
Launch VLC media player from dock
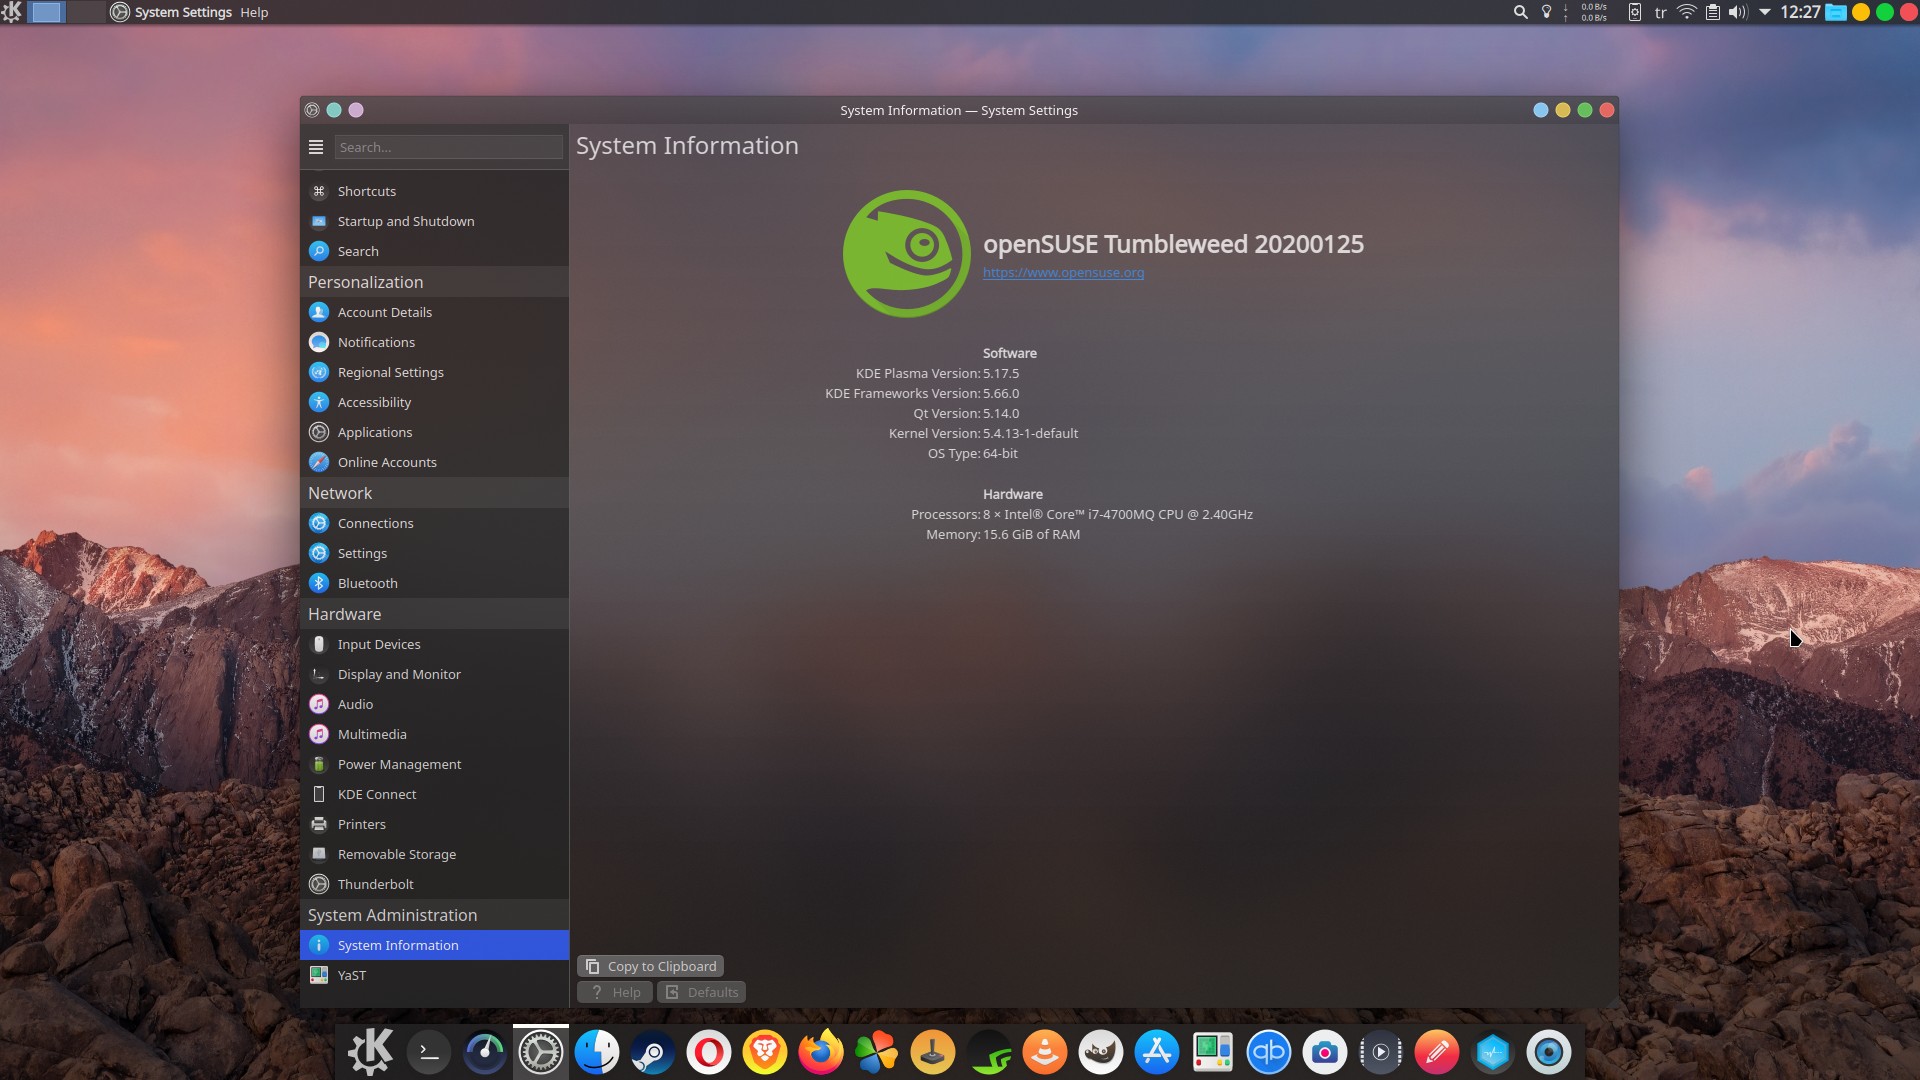[x=1045, y=1052]
